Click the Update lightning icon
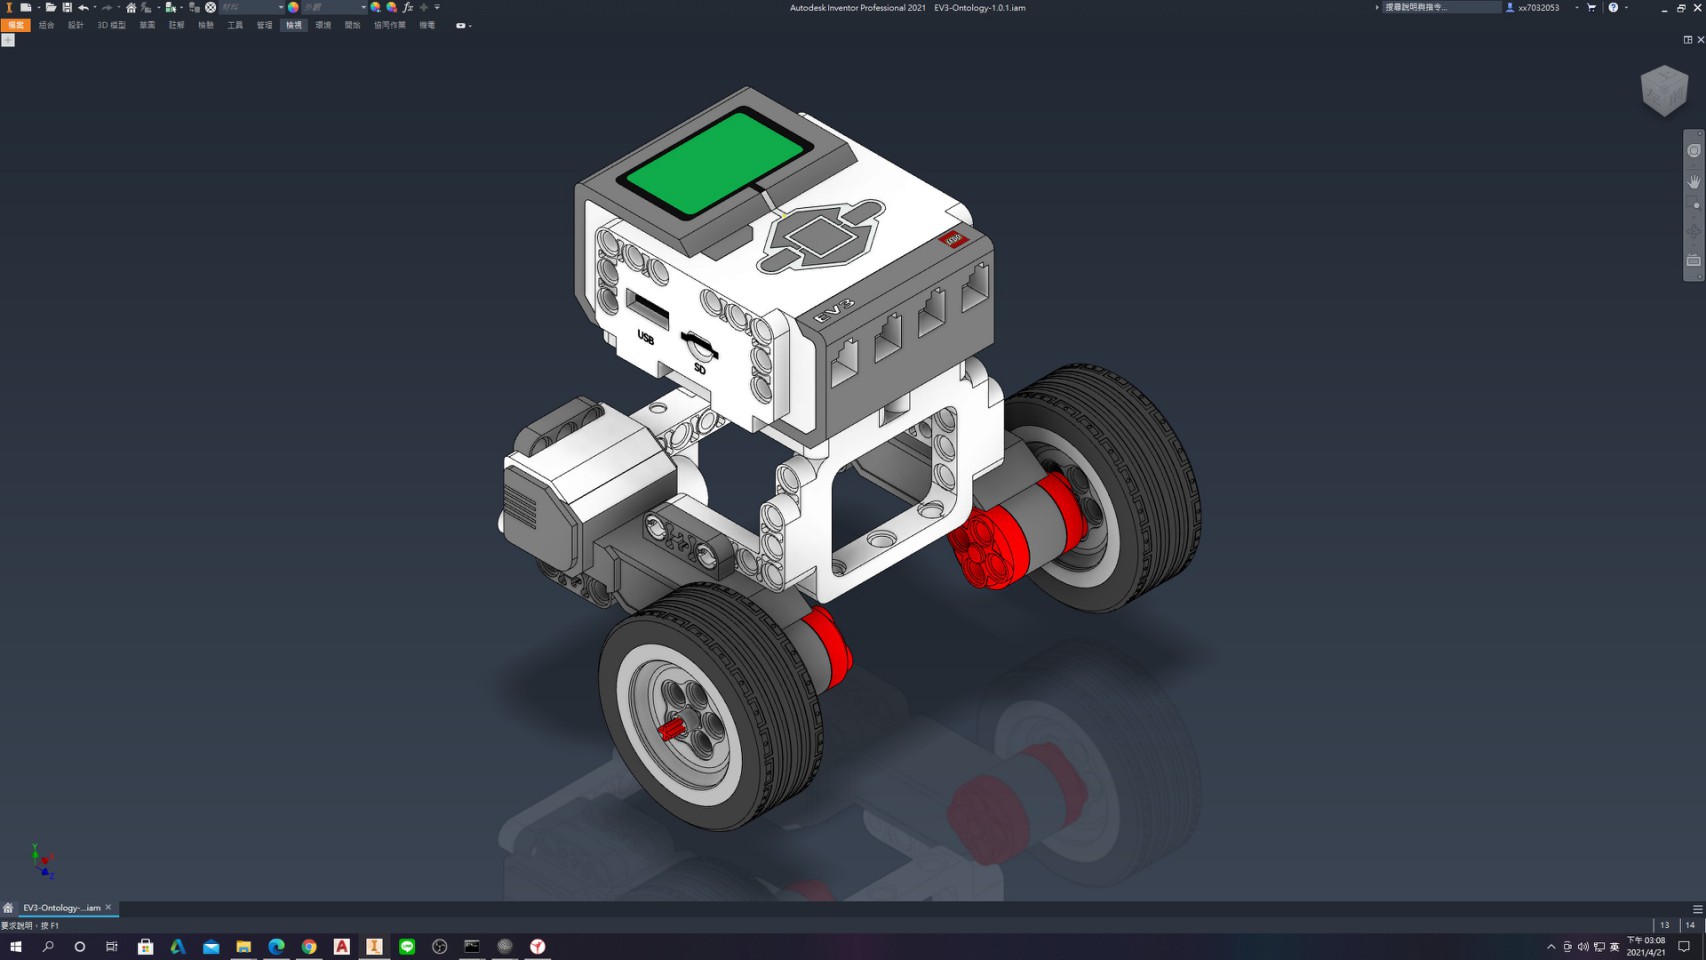Screen dimensions: 1706x960 (x=146, y=7)
